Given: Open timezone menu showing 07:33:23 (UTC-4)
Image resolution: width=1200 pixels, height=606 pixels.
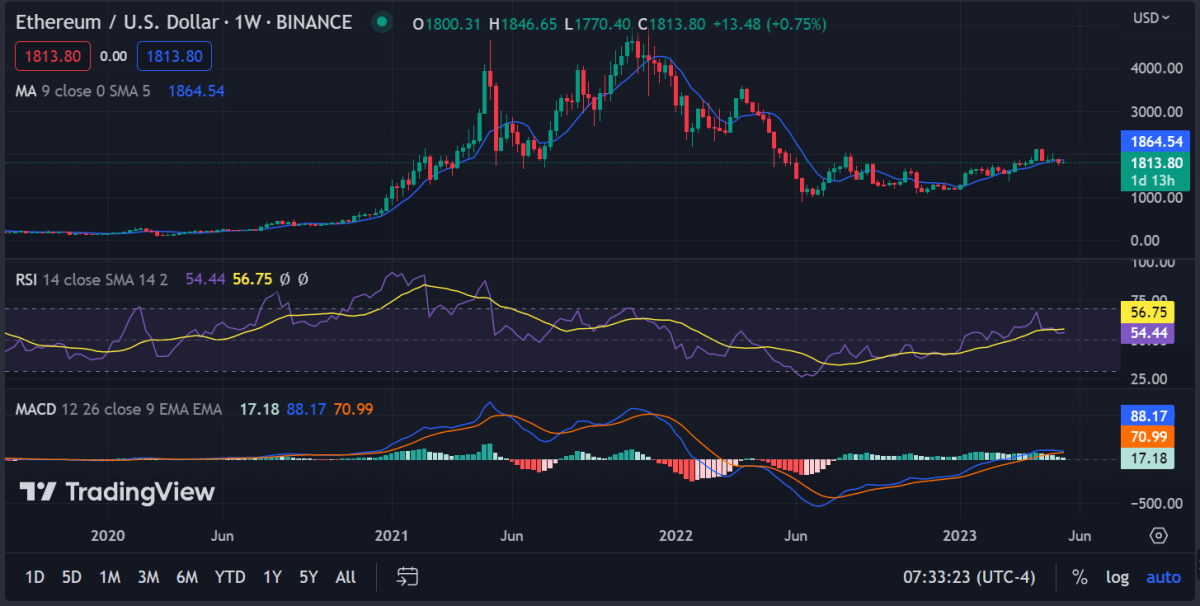Looking at the screenshot, I should 969,577.
